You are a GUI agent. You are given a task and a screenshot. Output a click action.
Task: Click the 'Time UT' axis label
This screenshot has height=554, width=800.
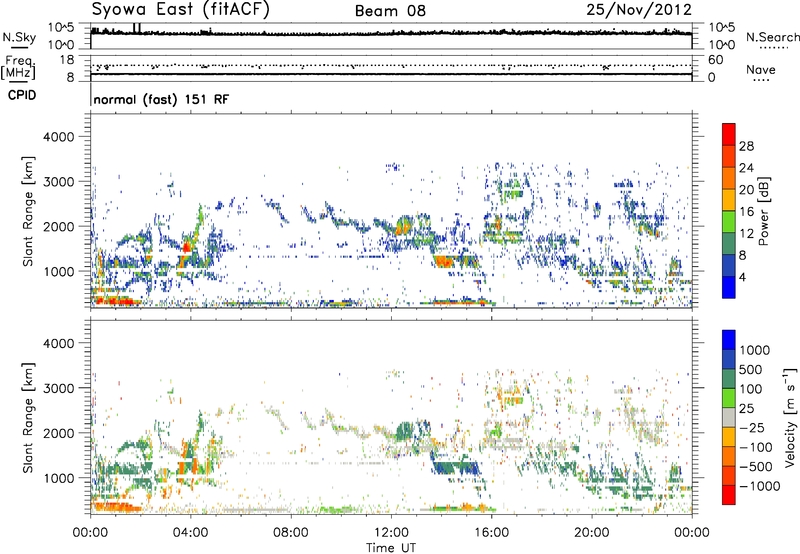pos(391,548)
